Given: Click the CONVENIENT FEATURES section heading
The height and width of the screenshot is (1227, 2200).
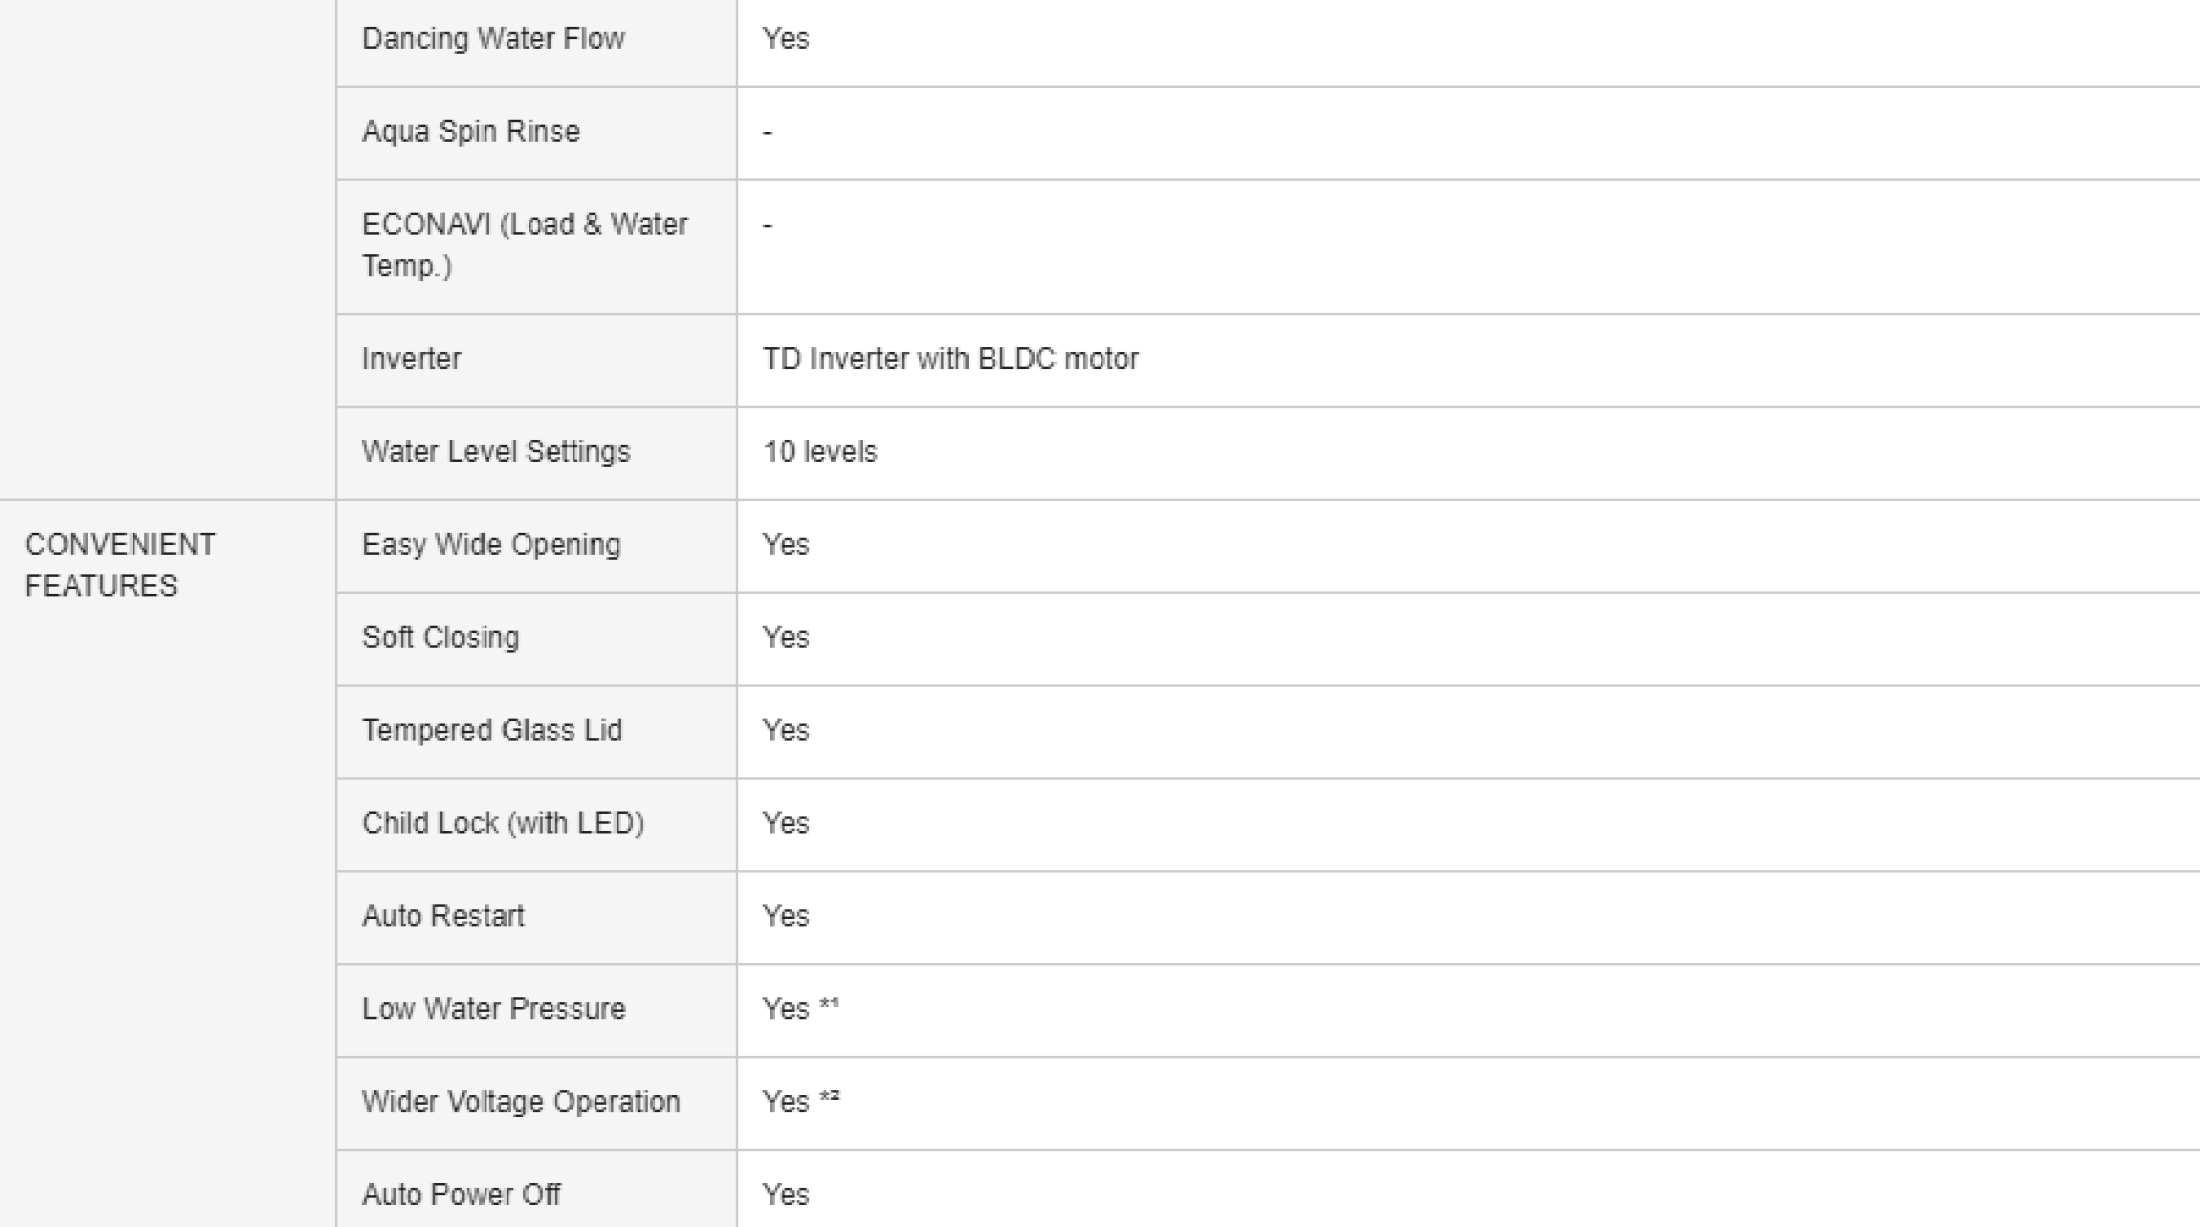Looking at the screenshot, I should (120, 565).
